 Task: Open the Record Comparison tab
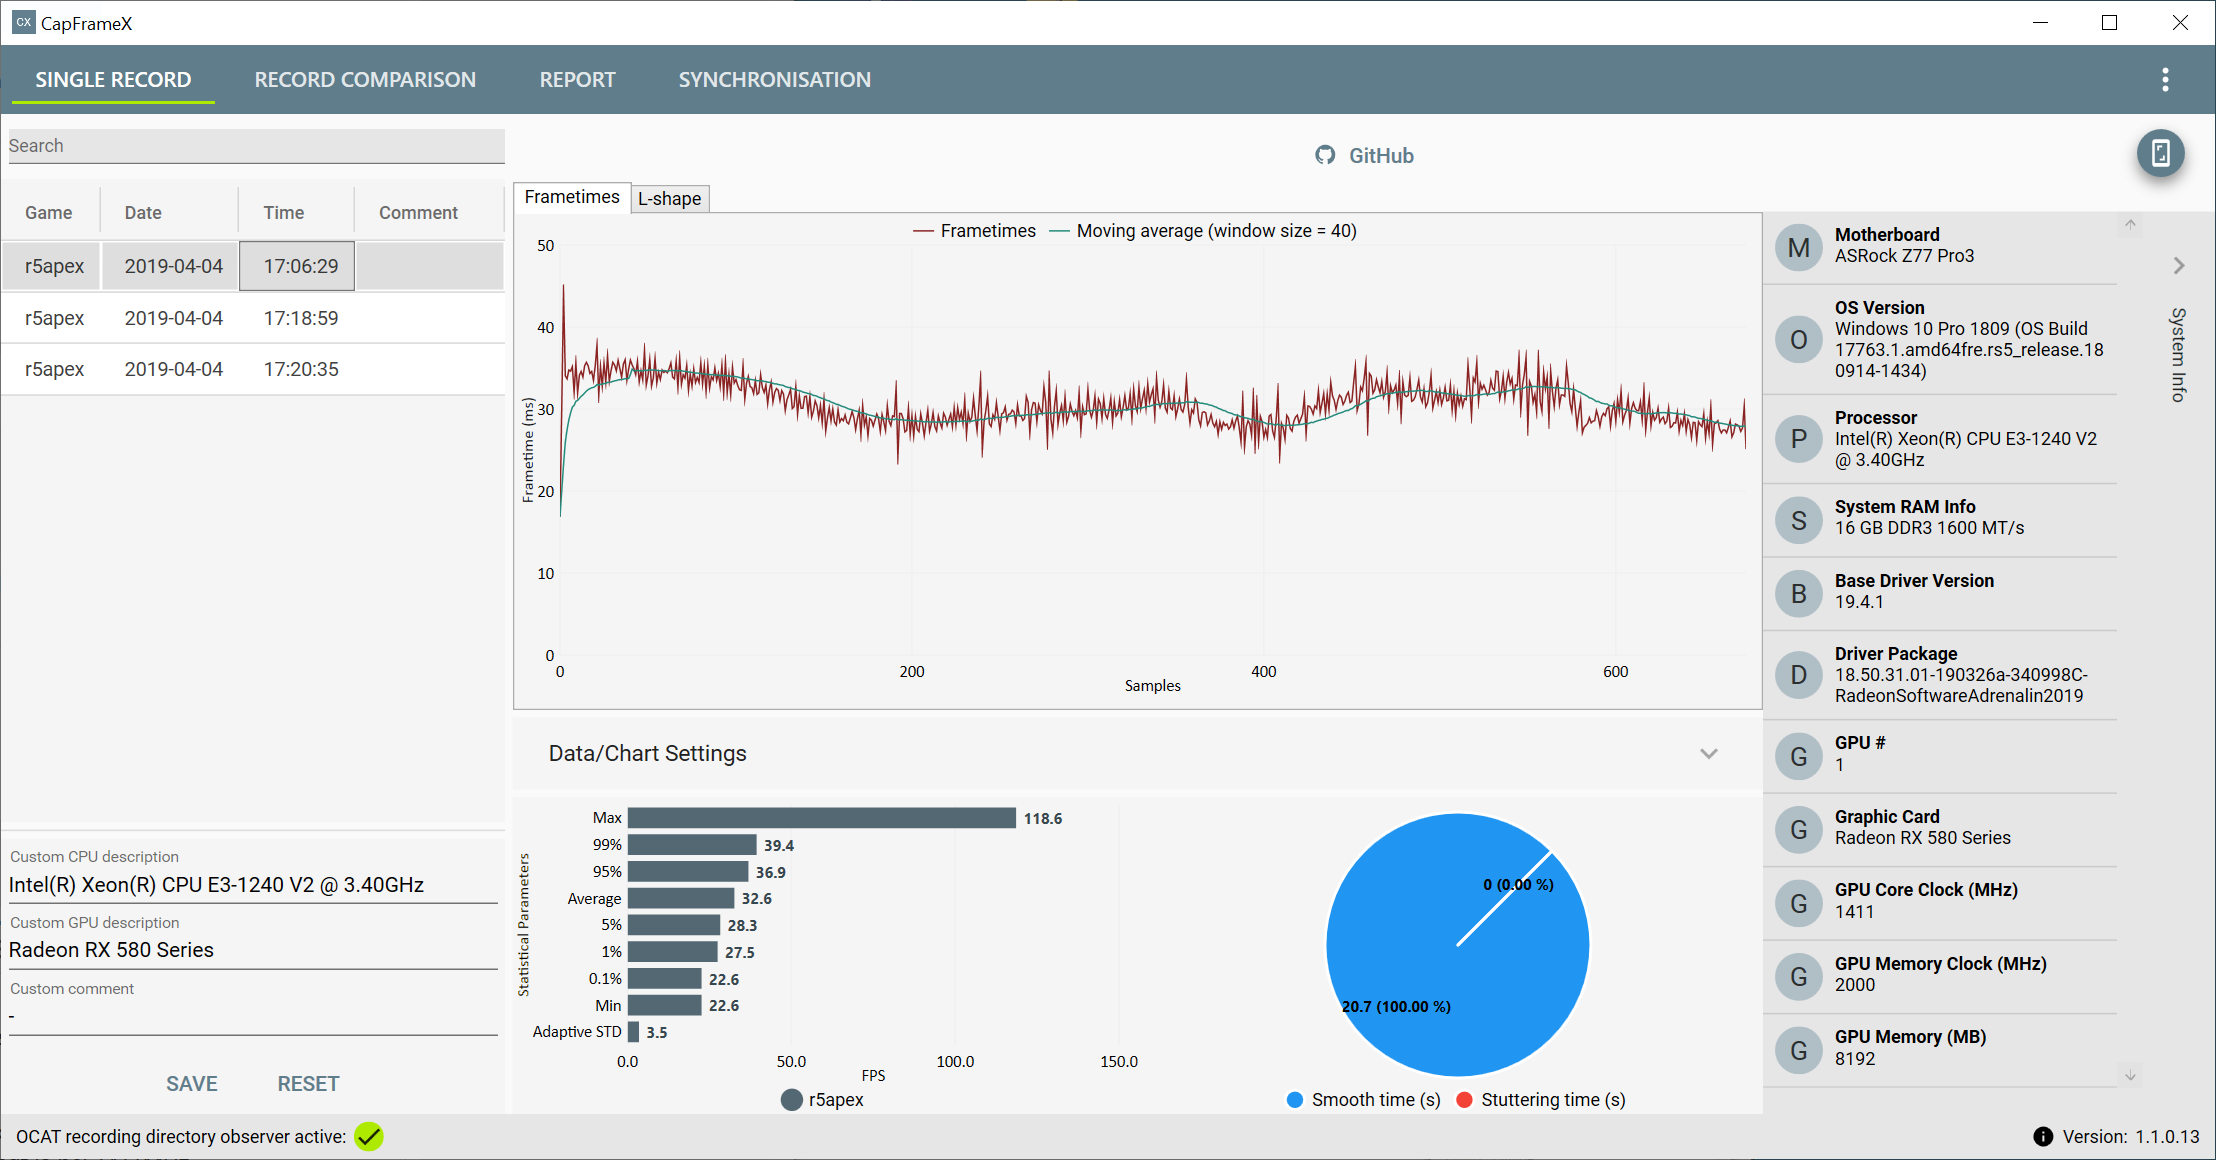365,80
